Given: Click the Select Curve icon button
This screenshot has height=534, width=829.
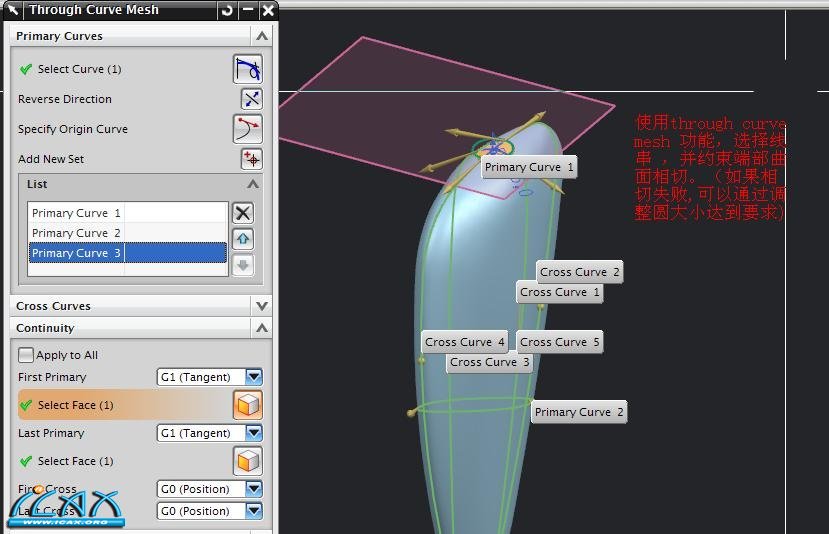Looking at the screenshot, I should [x=247, y=69].
